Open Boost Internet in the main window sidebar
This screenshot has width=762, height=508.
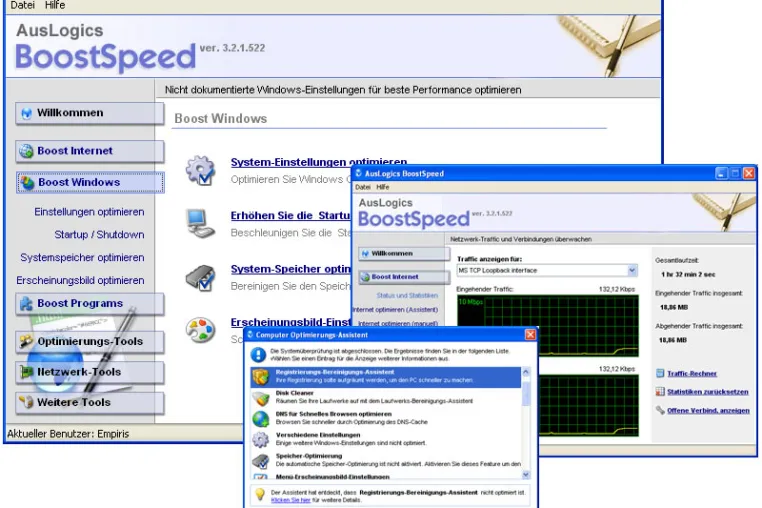[89, 151]
